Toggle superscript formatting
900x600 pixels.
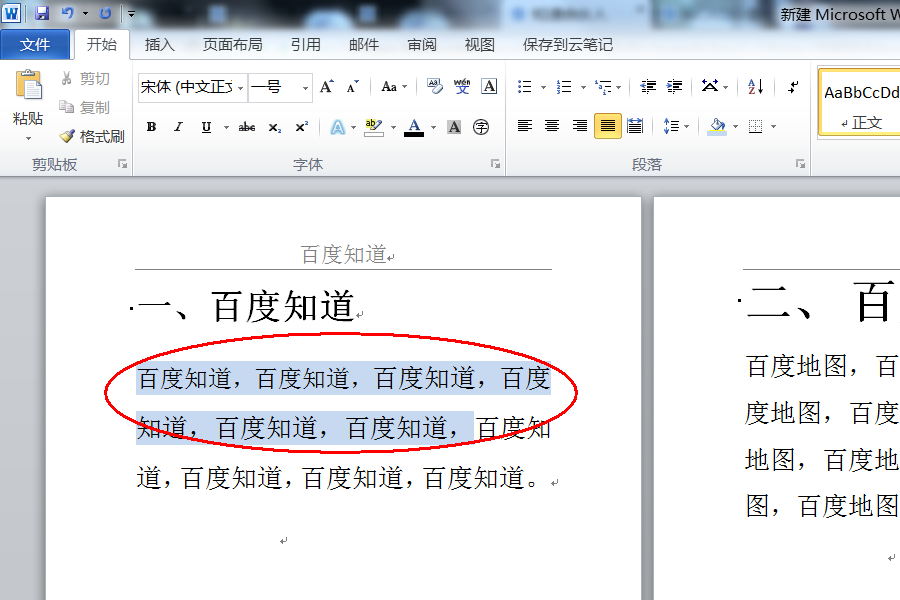click(x=302, y=127)
